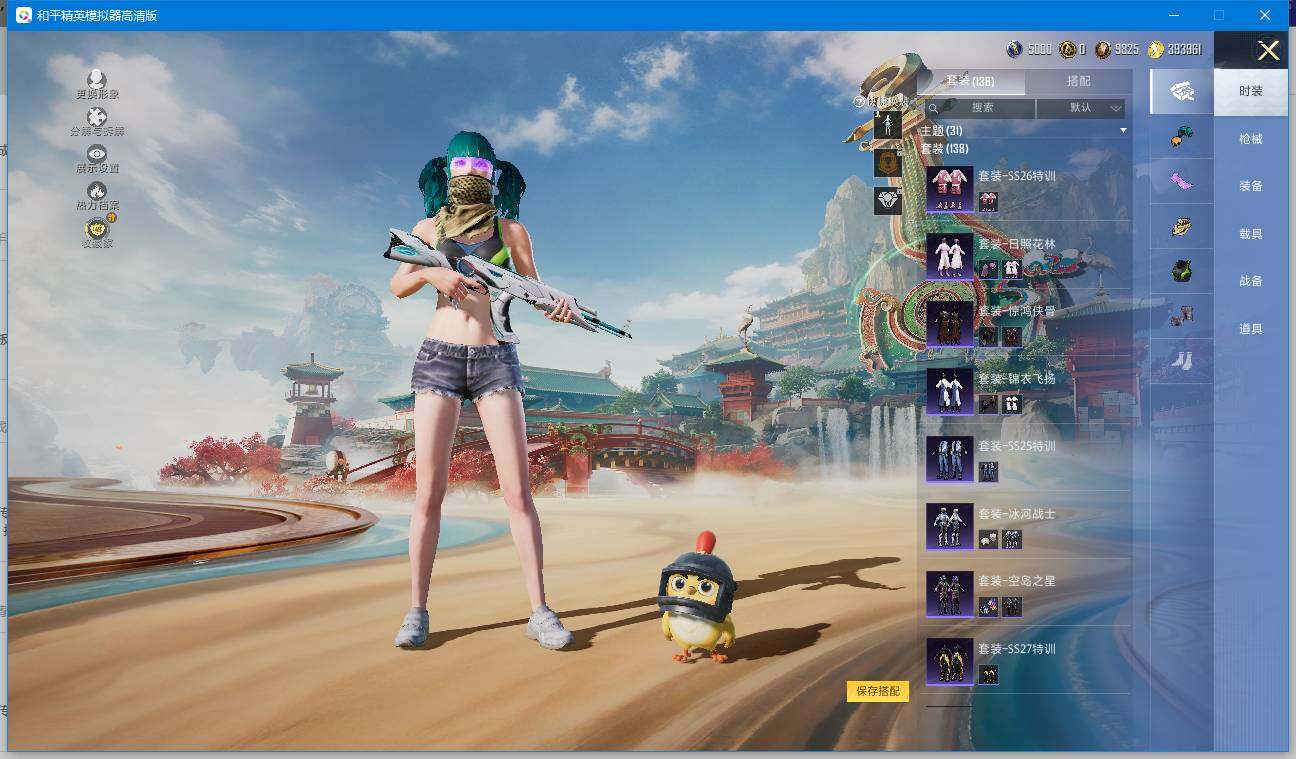
Task: Open the 时装 fashion tab
Action: [x=1251, y=91]
